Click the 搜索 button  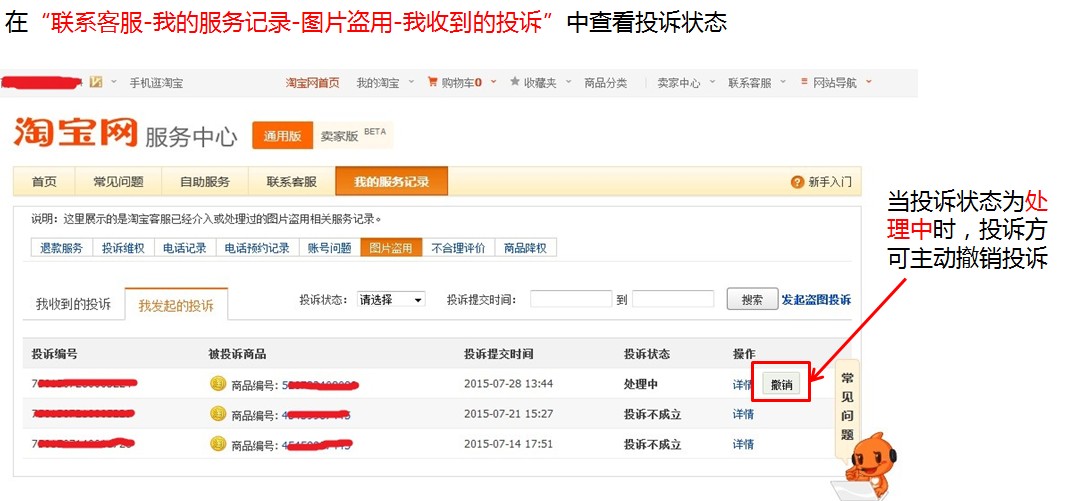coord(752,300)
